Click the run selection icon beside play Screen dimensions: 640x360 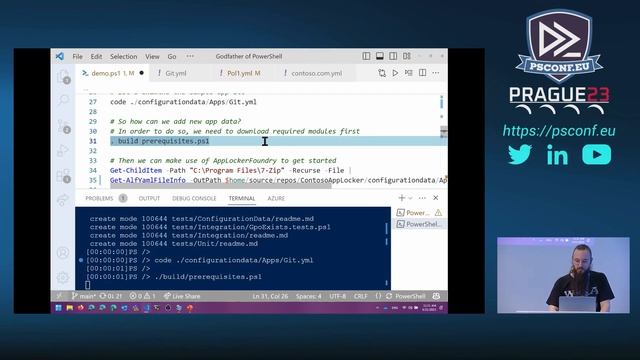[x=409, y=73]
